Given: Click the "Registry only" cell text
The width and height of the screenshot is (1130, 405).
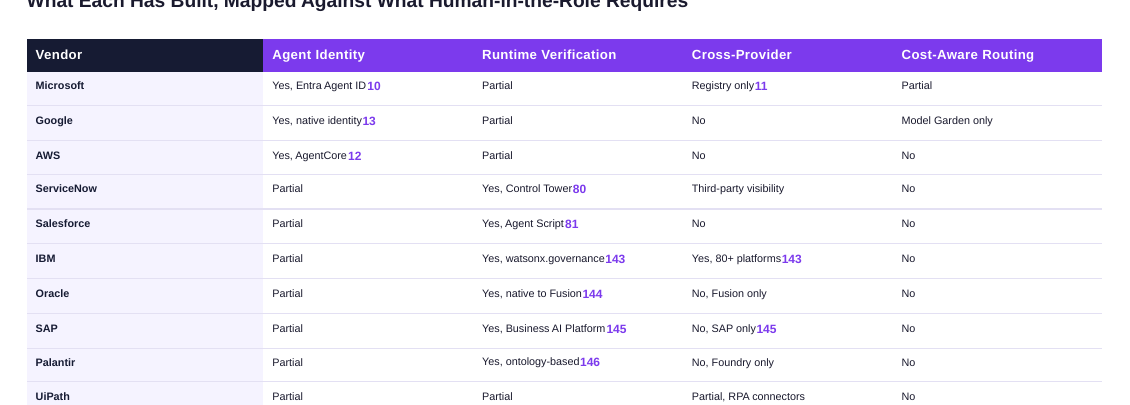Looking at the screenshot, I should point(723,85).
